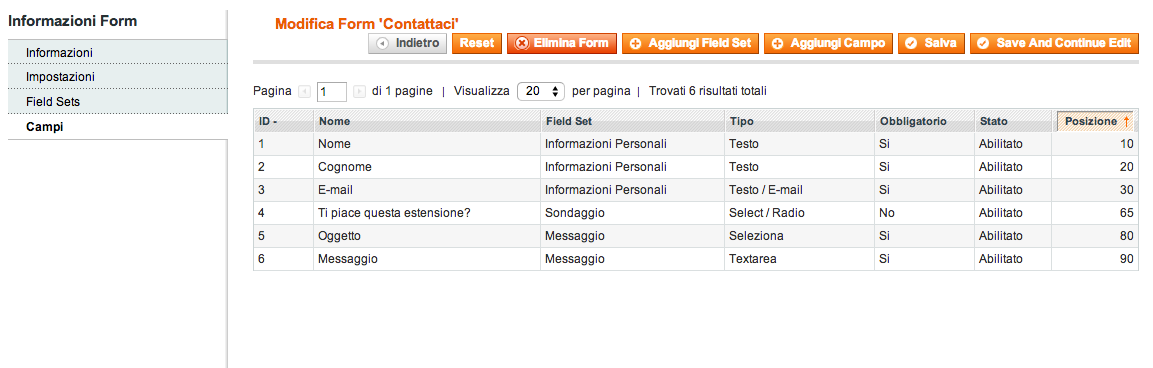This screenshot has height=368, width=1153.
Task: Save the form with Salva
Action: point(931,43)
